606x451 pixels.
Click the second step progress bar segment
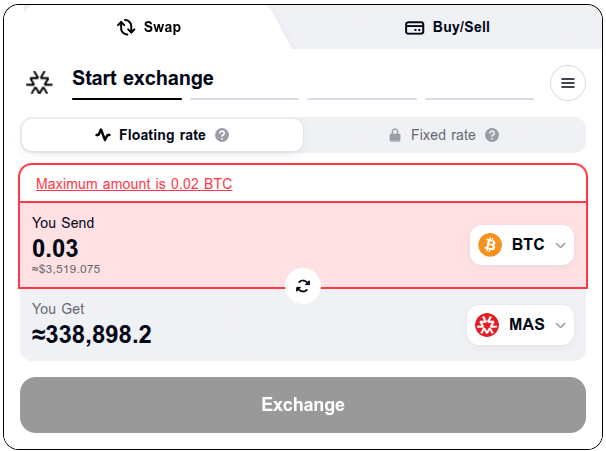[x=244, y=99]
